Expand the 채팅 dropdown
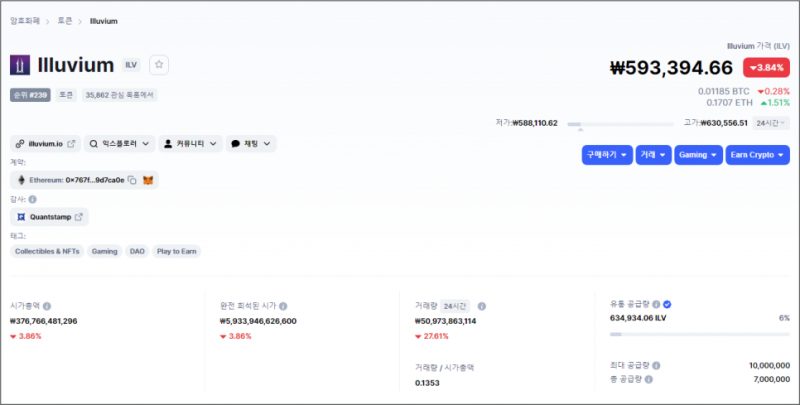The image size is (800, 405). 250,144
